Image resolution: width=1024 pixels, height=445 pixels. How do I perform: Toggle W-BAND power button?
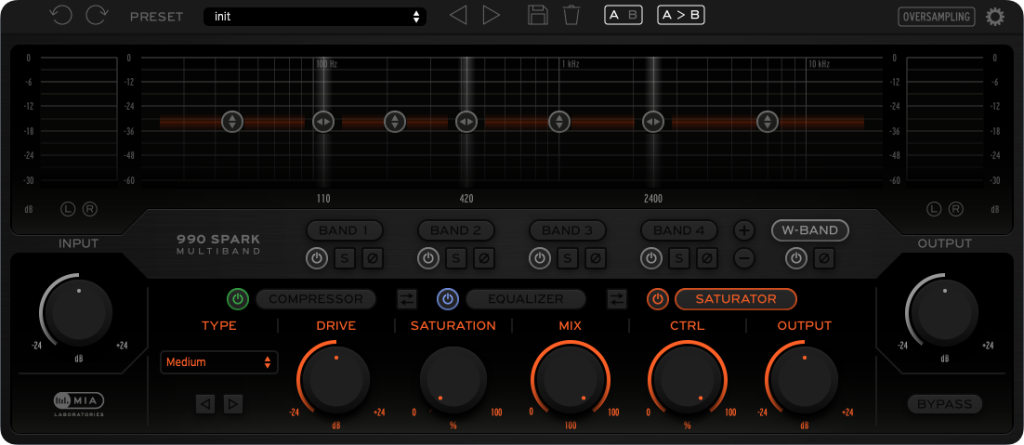coord(796,258)
